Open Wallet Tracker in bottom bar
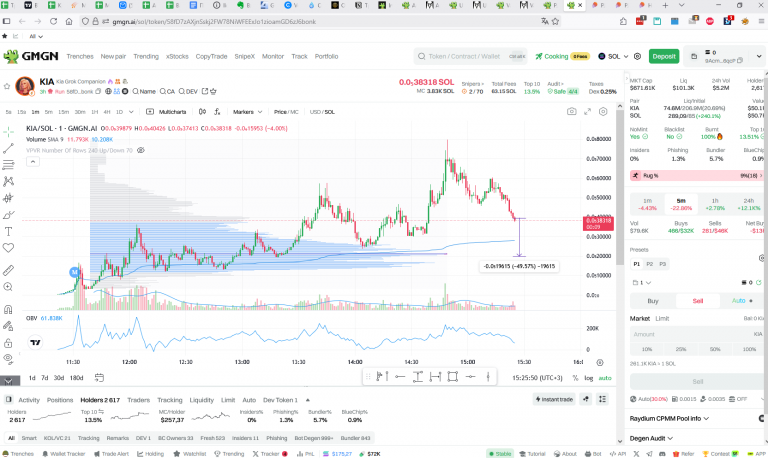 64,454
